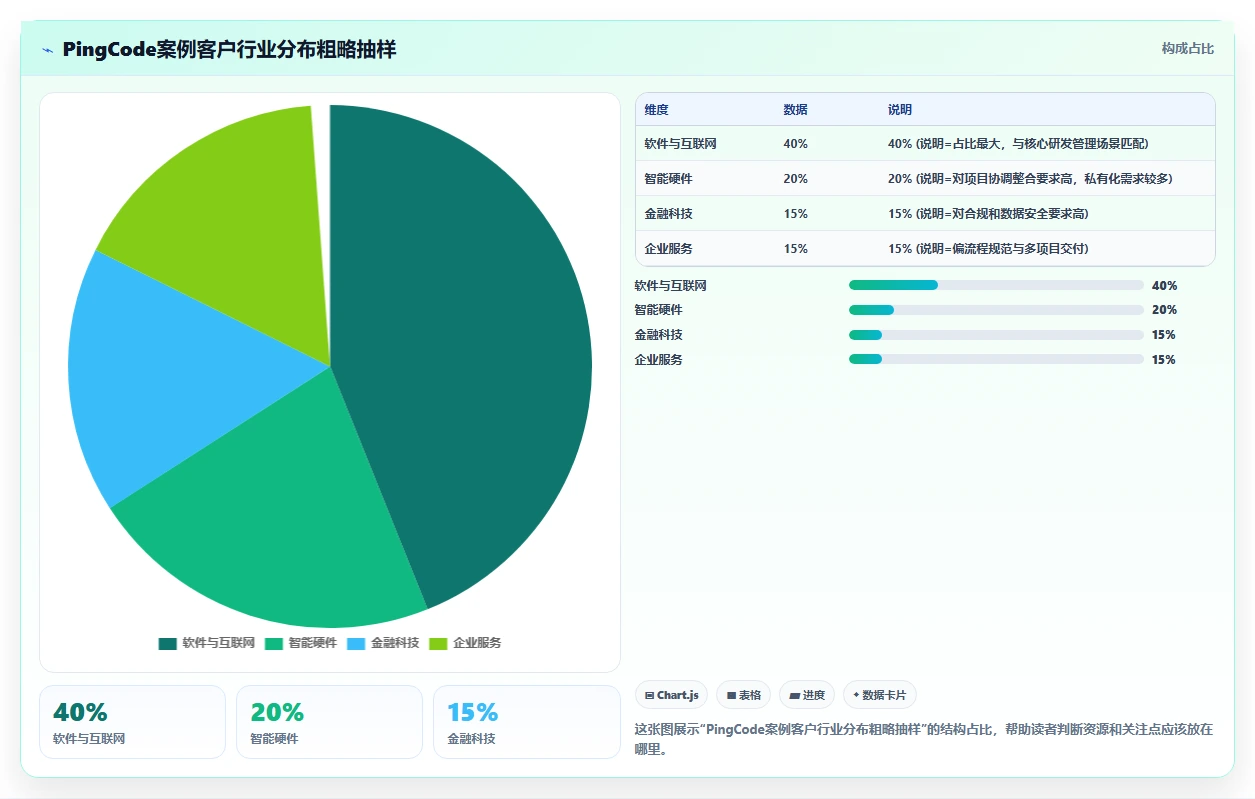
Task: Select the 进度 tag chip
Action: click(807, 695)
